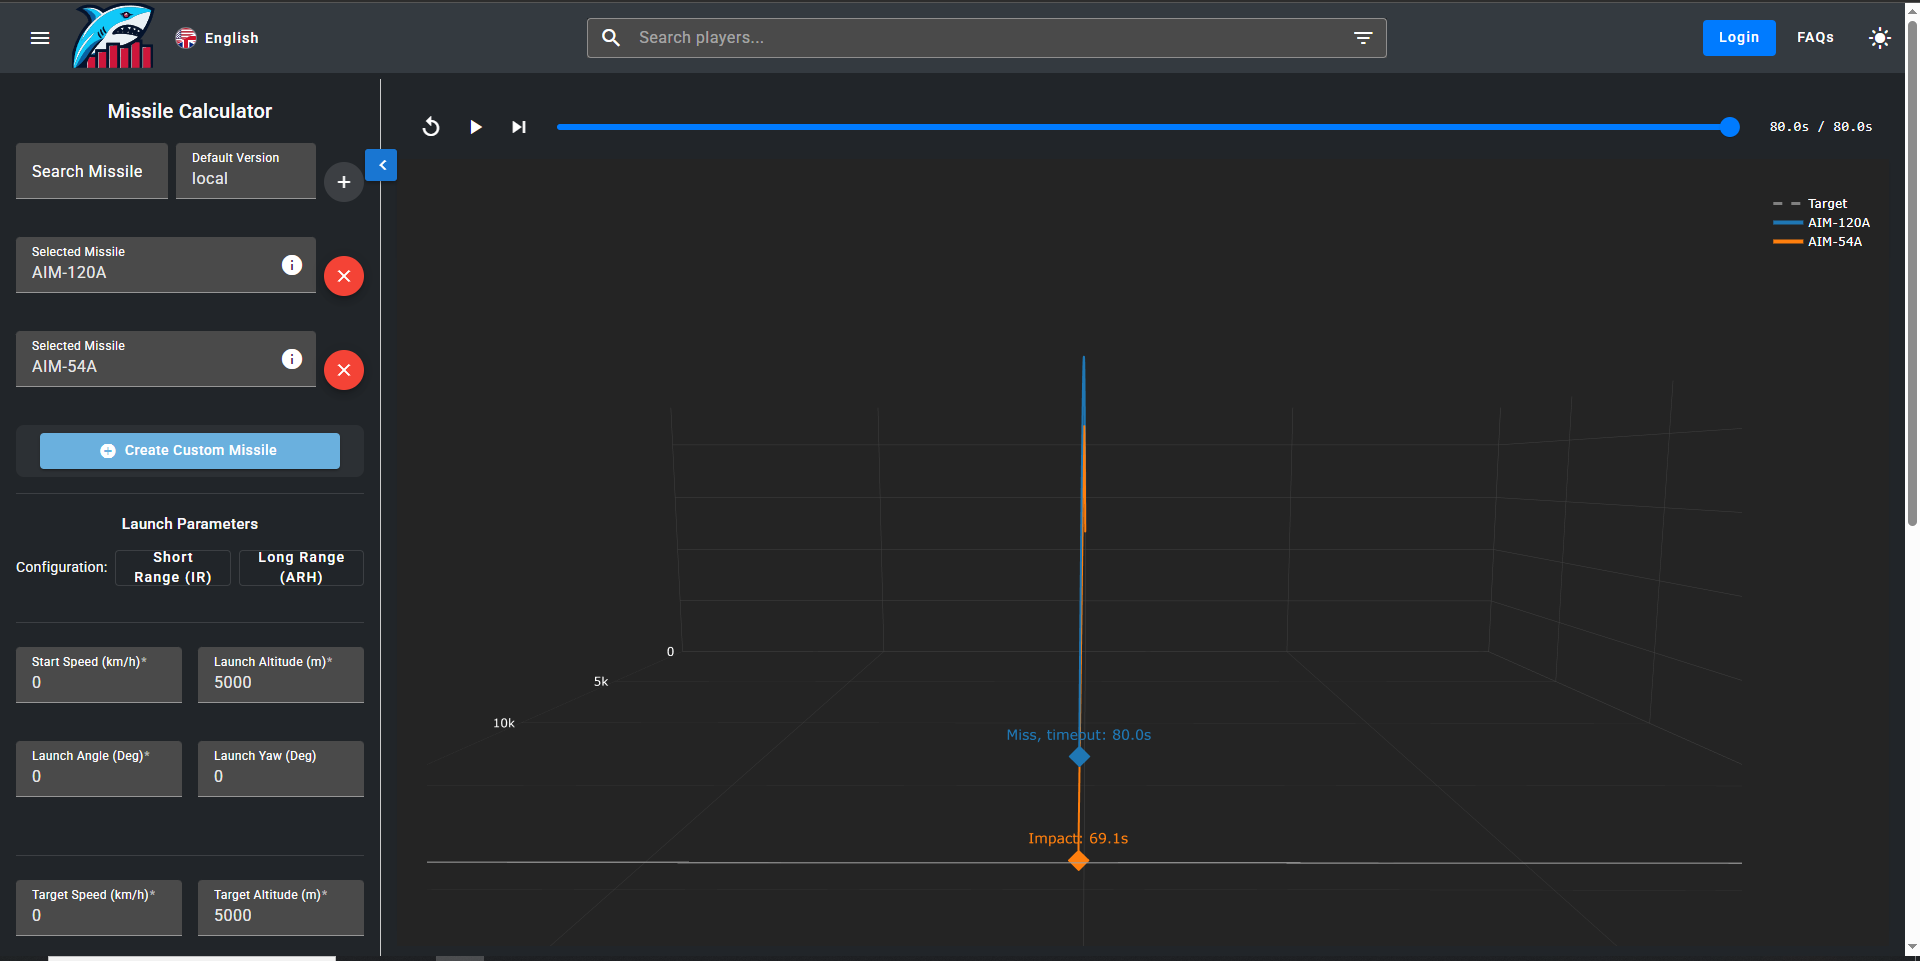This screenshot has height=961, width=1920.
Task: Open the search filter options
Action: pyautogui.click(x=1363, y=38)
